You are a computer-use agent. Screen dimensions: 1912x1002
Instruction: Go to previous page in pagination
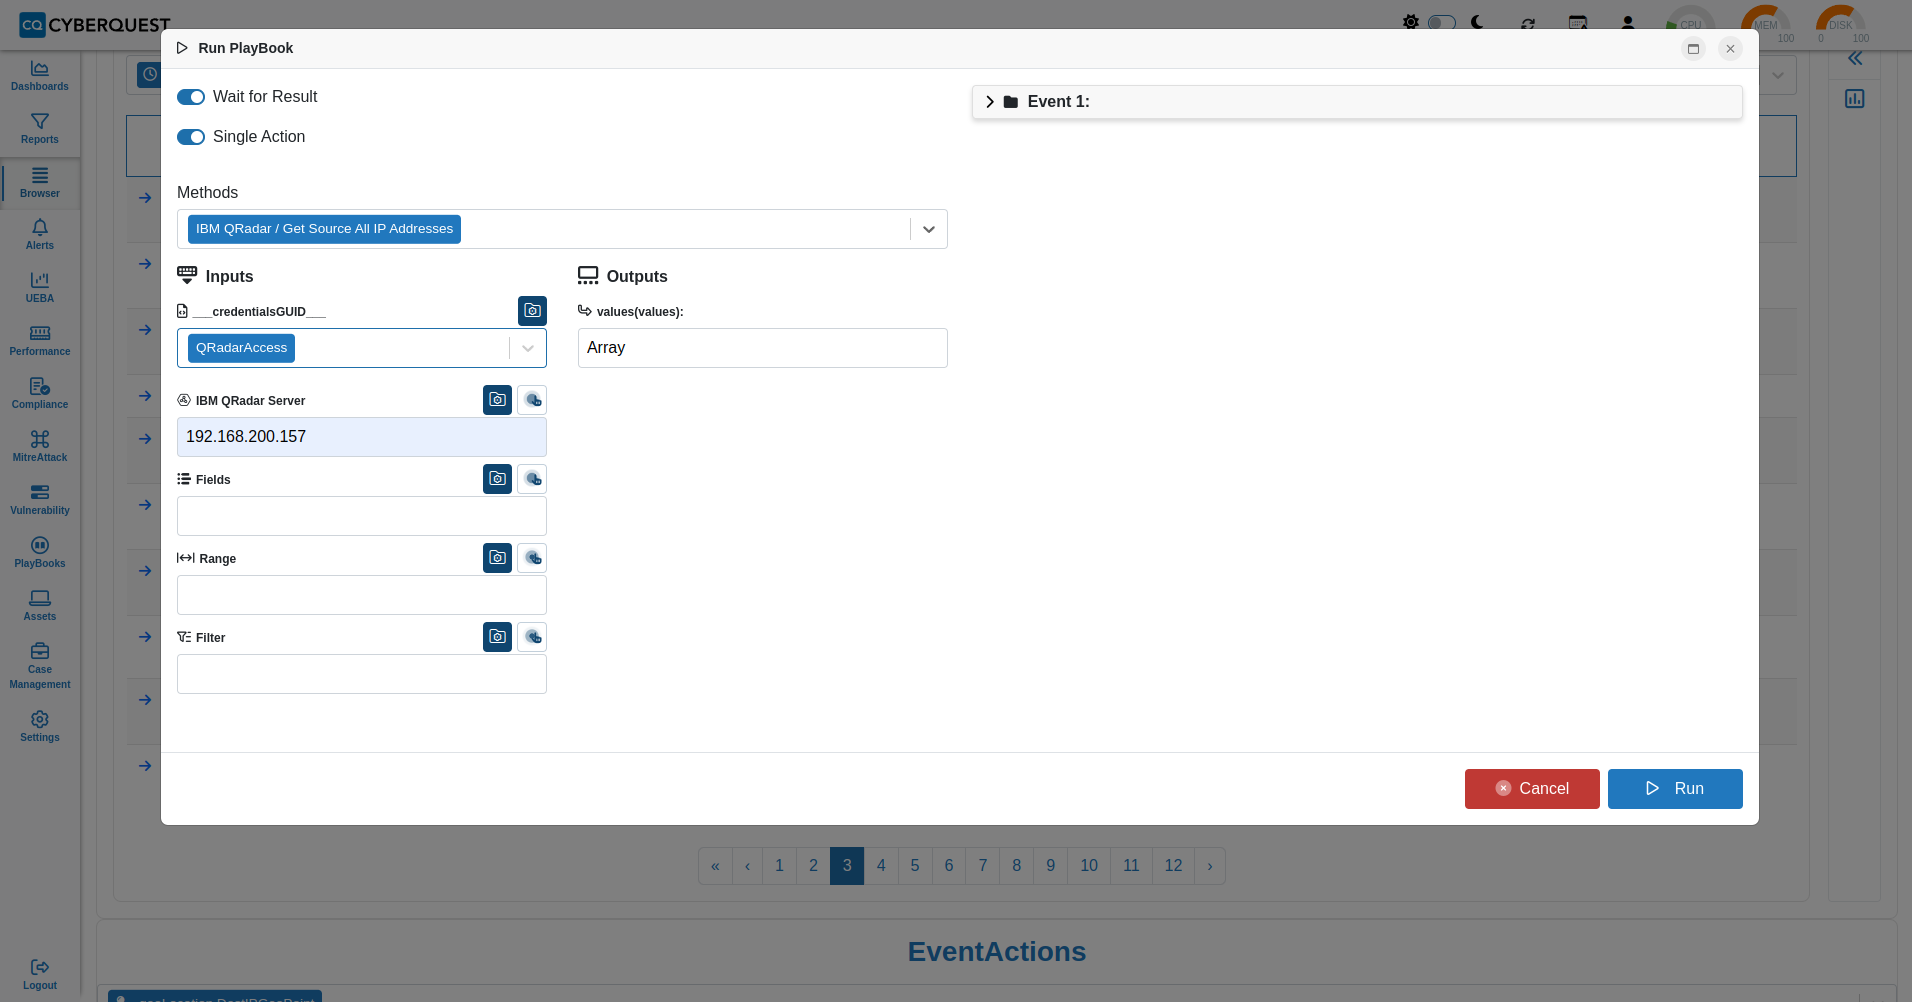click(747, 866)
